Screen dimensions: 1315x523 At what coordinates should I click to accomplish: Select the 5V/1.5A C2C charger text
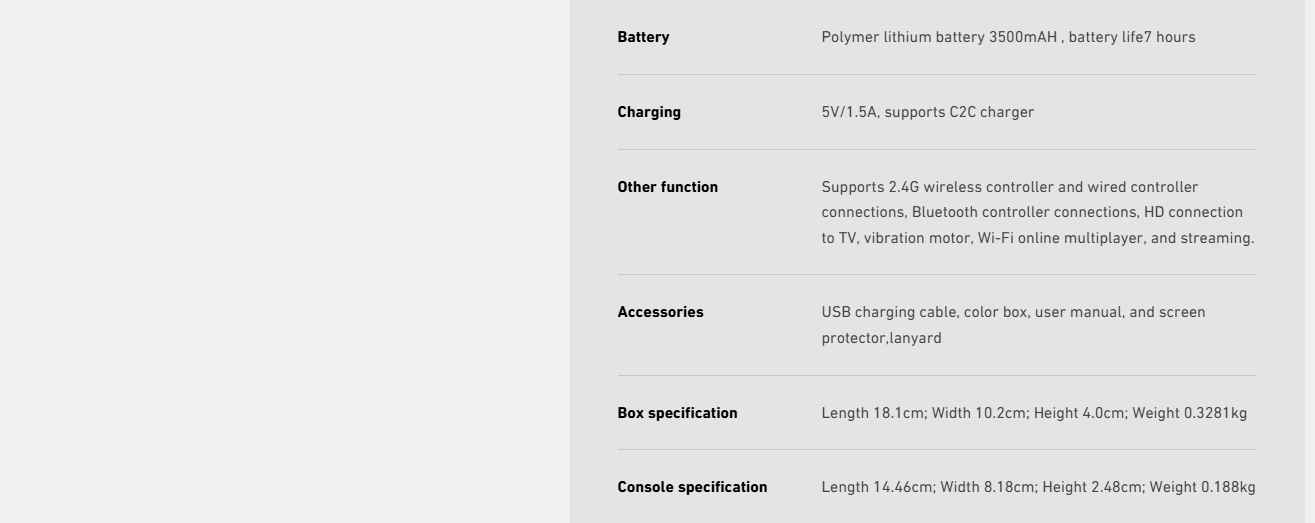(927, 112)
